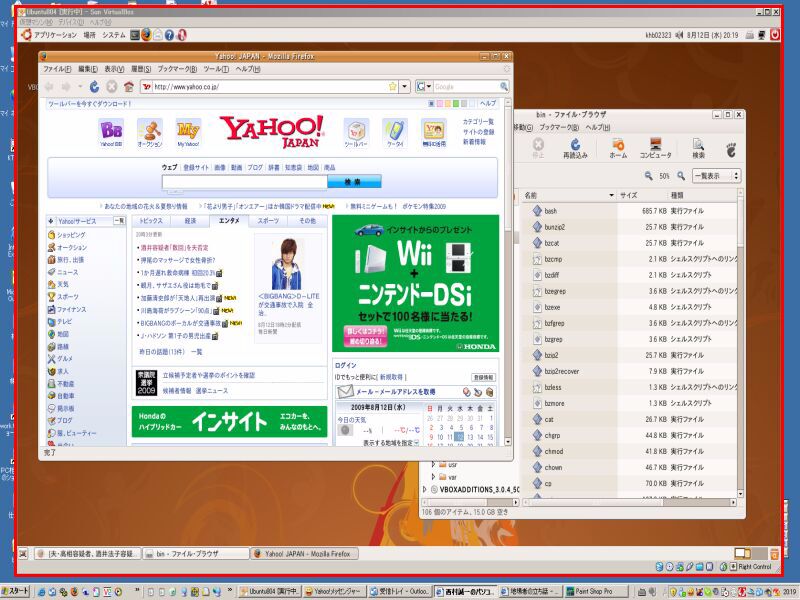Screen dimensions: 800x600
Task: Expand the var folder in tree
Action: click(x=433, y=477)
